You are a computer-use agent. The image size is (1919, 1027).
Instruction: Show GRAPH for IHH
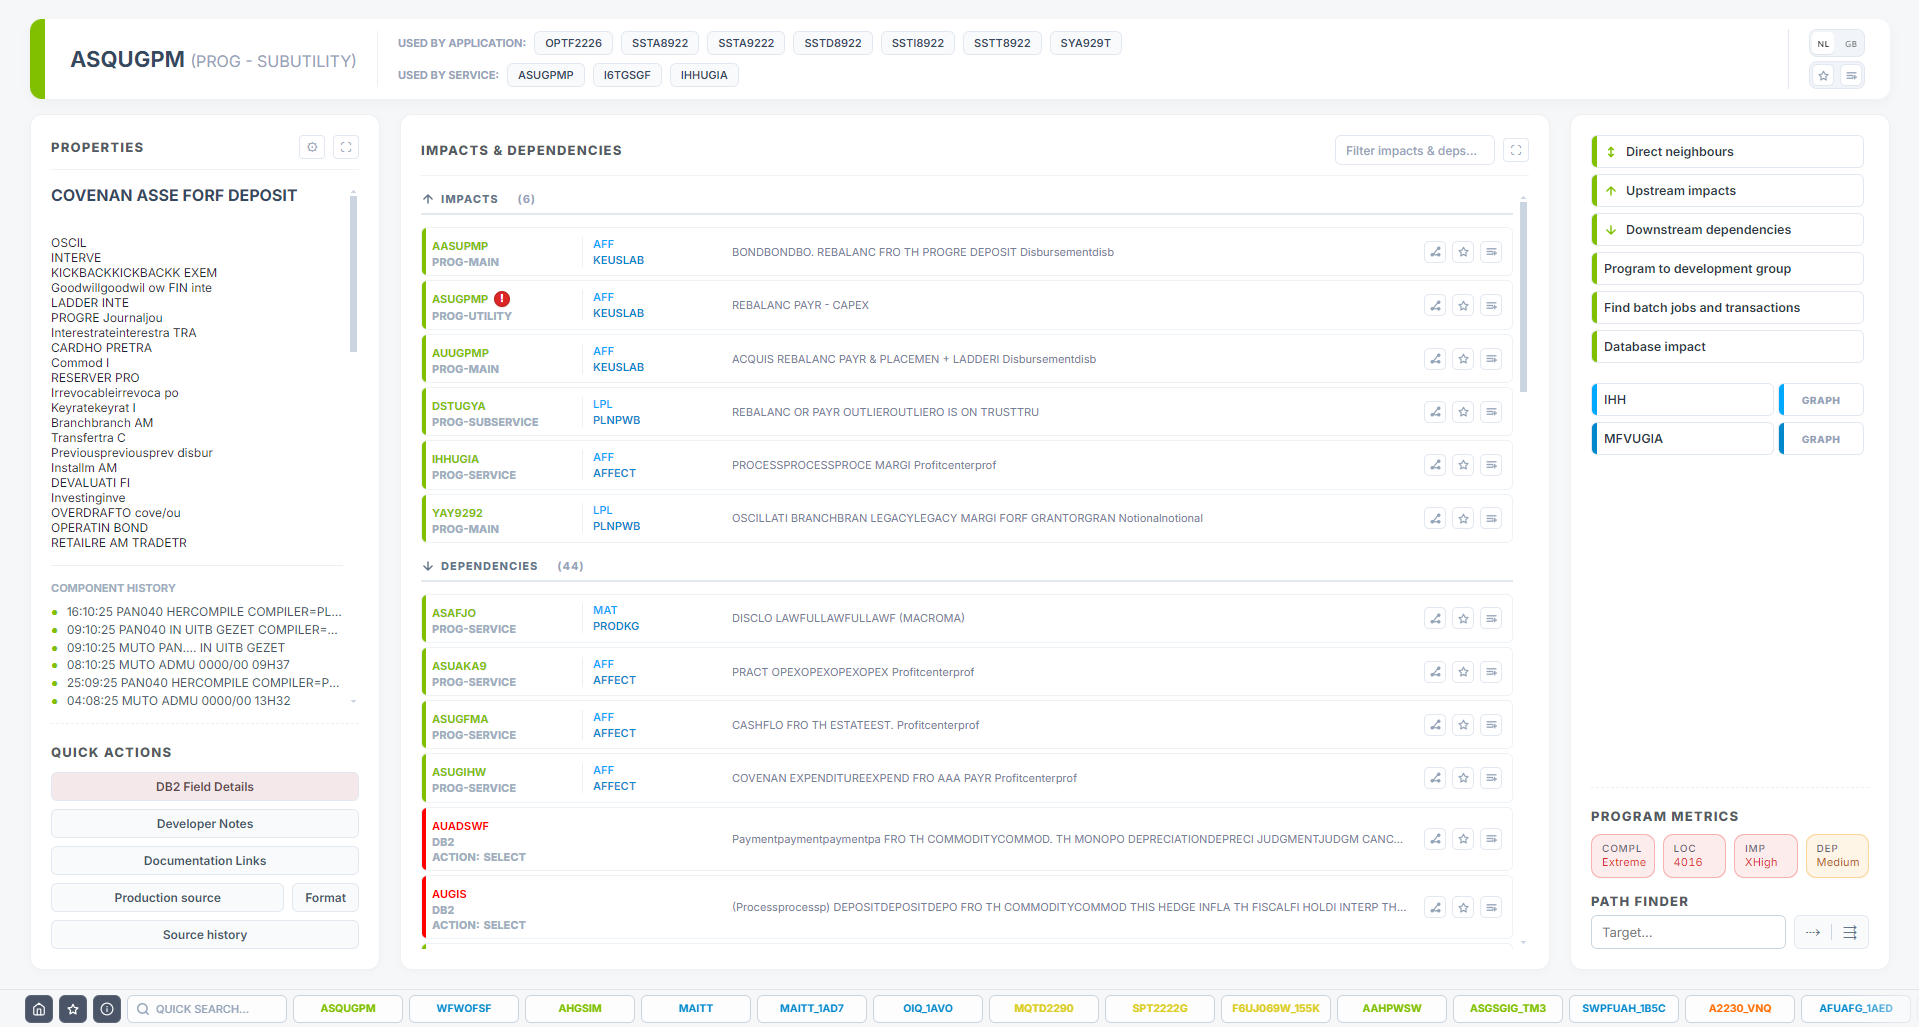point(1821,400)
